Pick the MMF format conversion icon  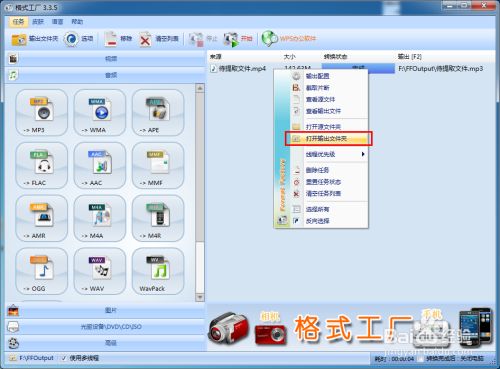point(158,165)
